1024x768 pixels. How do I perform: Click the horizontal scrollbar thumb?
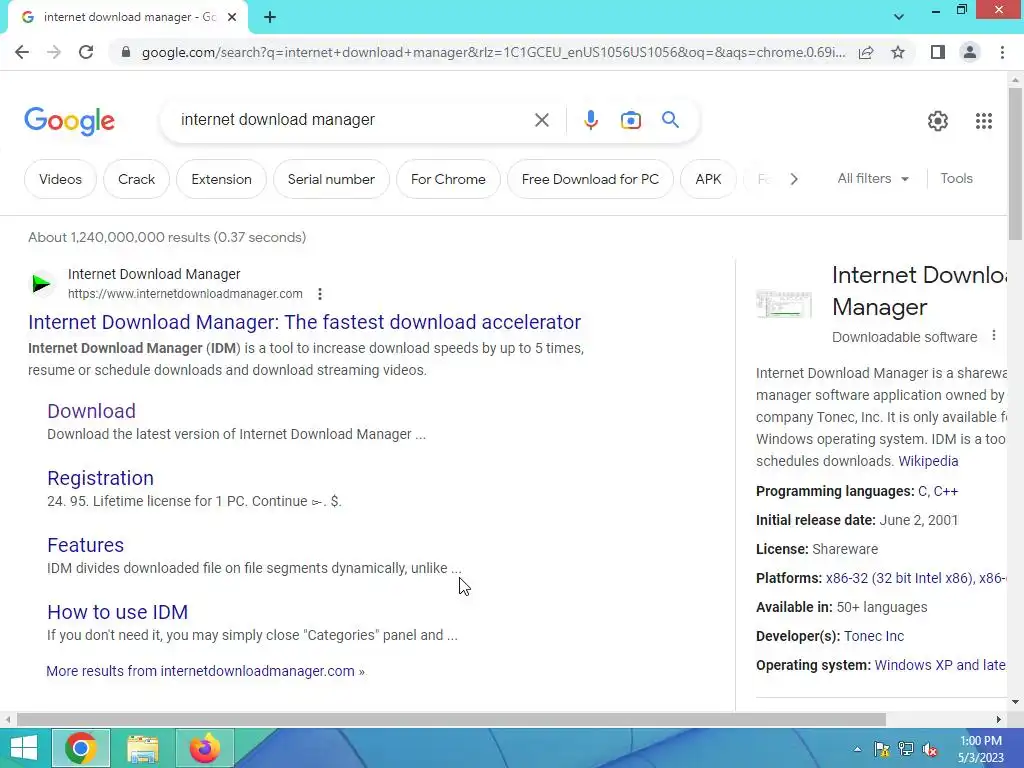pyautogui.click(x=451, y=720)
